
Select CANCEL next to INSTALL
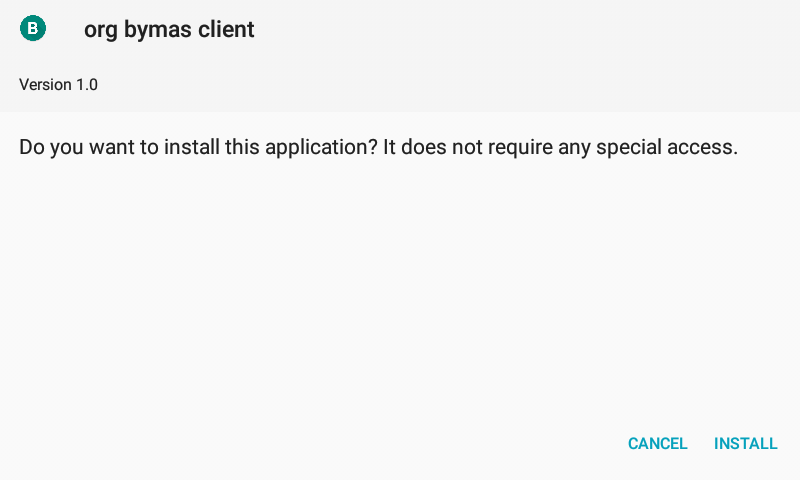[658, 444]
